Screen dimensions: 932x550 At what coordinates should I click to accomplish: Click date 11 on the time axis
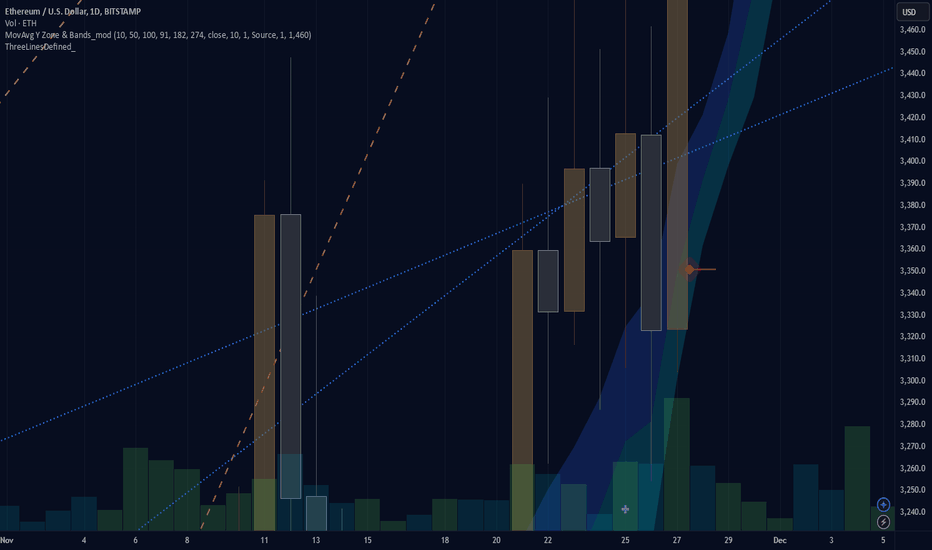(x=265, y=540)
